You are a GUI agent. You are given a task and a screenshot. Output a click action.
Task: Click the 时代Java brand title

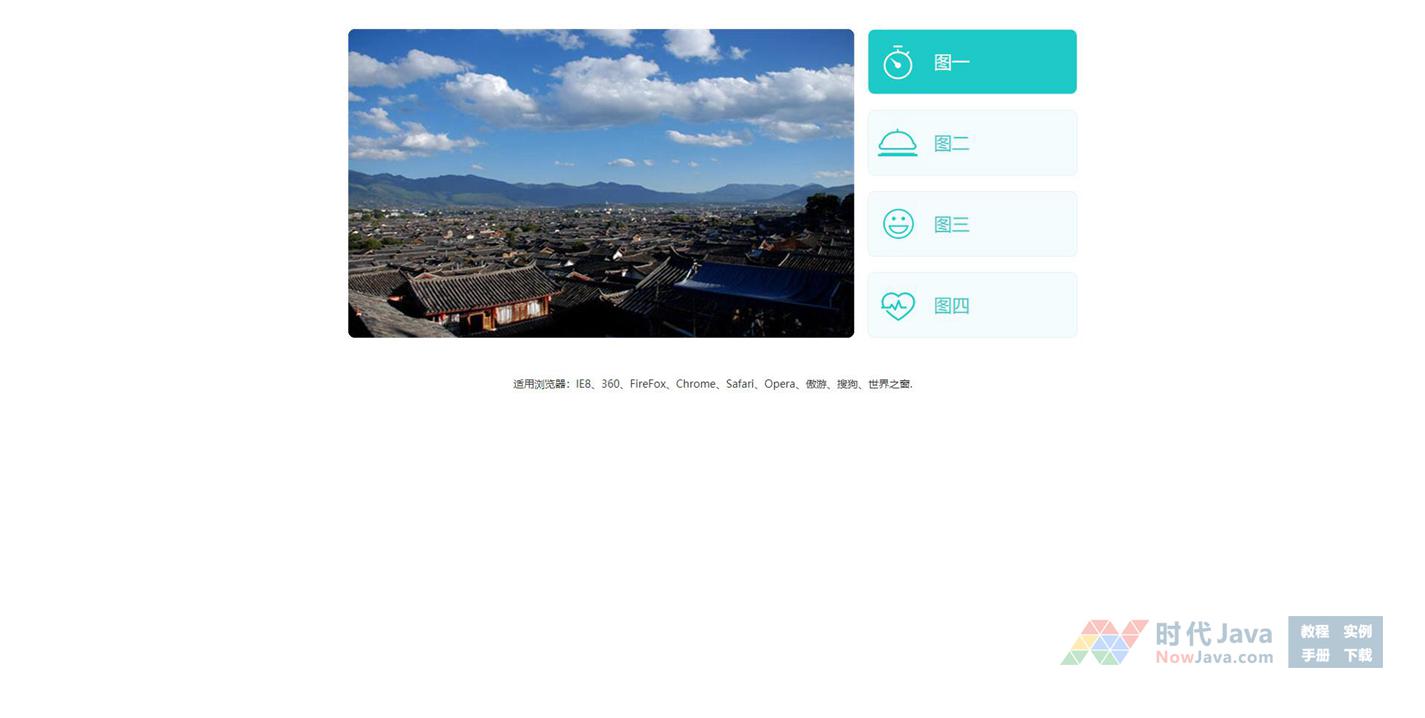(x=1214, y=634)
